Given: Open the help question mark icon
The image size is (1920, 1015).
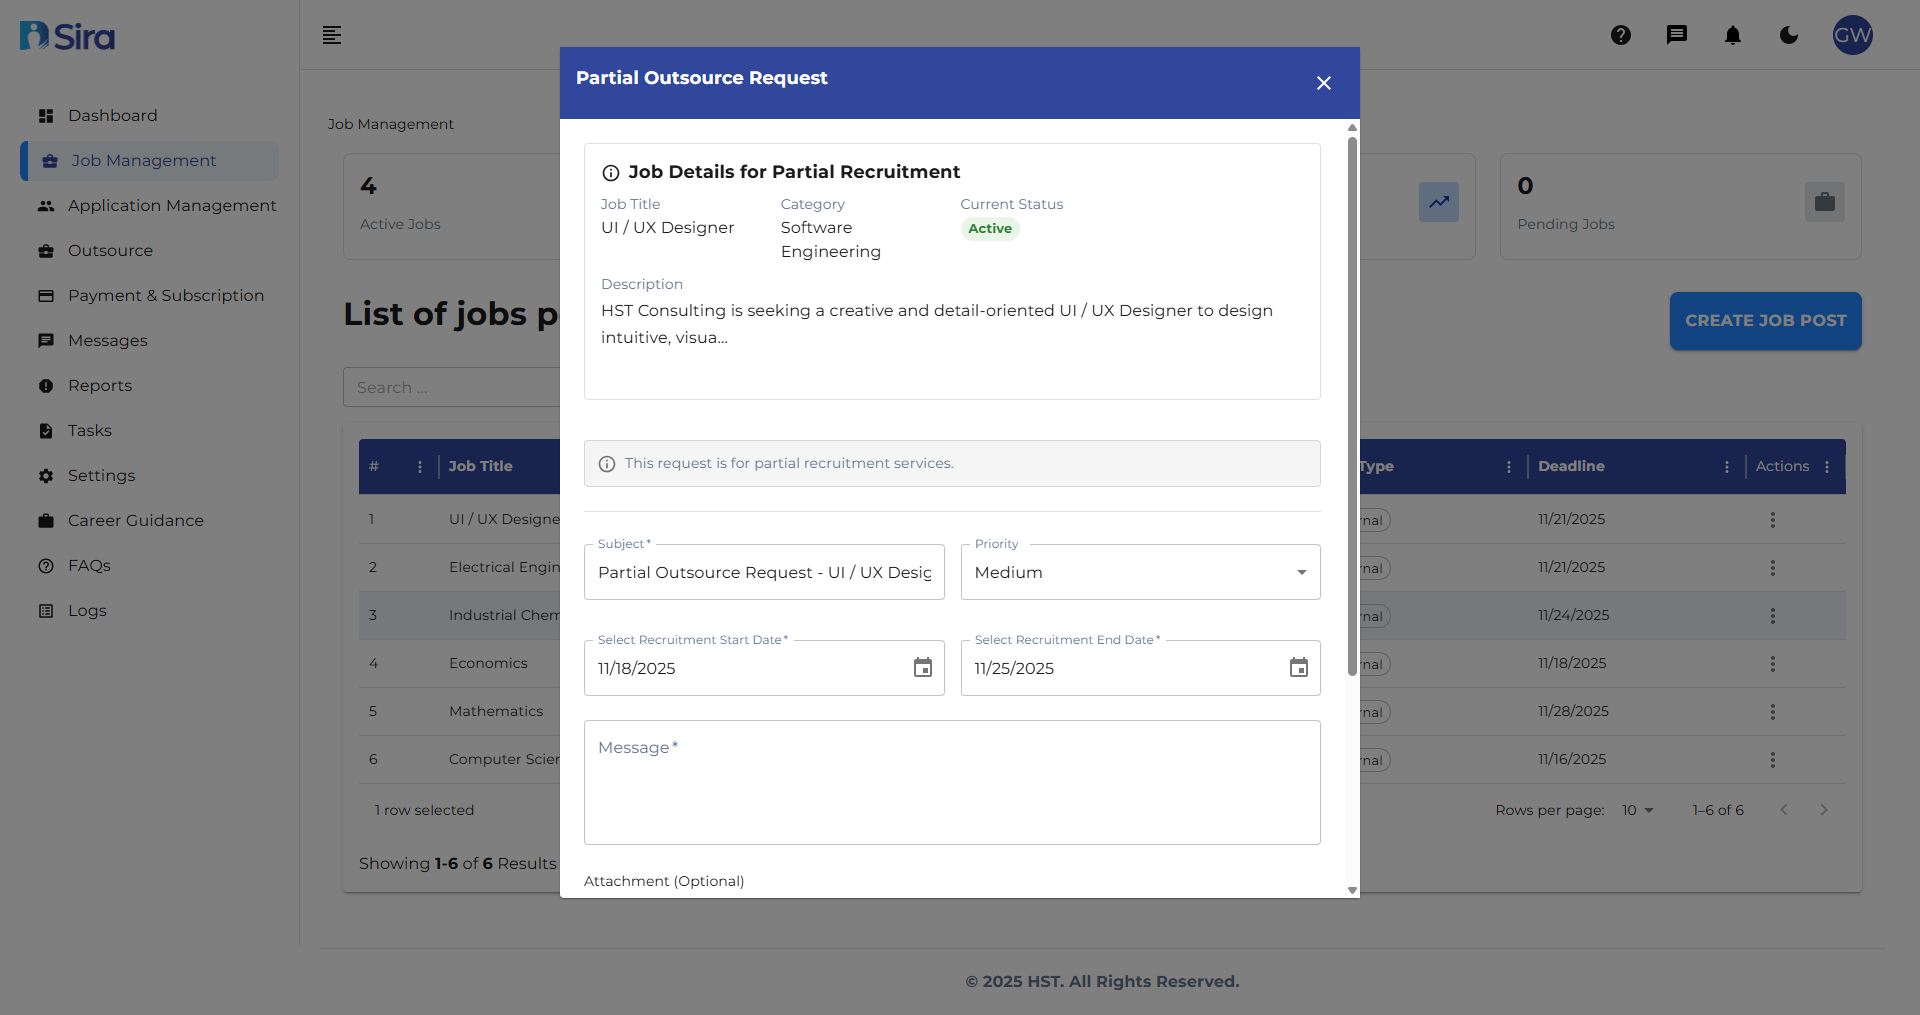Looking at the screenshot, I should coord(1621,35).
